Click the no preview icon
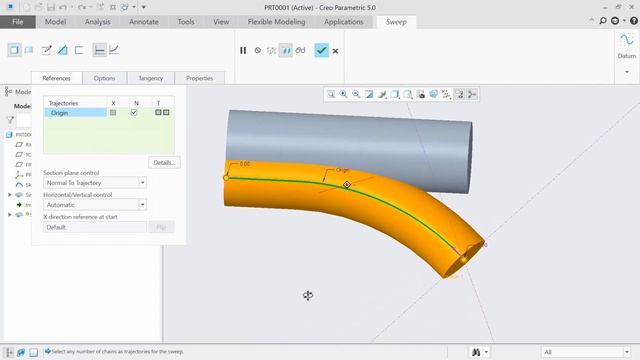This screenshot has height=360, width=640. [x=258, y=50]
